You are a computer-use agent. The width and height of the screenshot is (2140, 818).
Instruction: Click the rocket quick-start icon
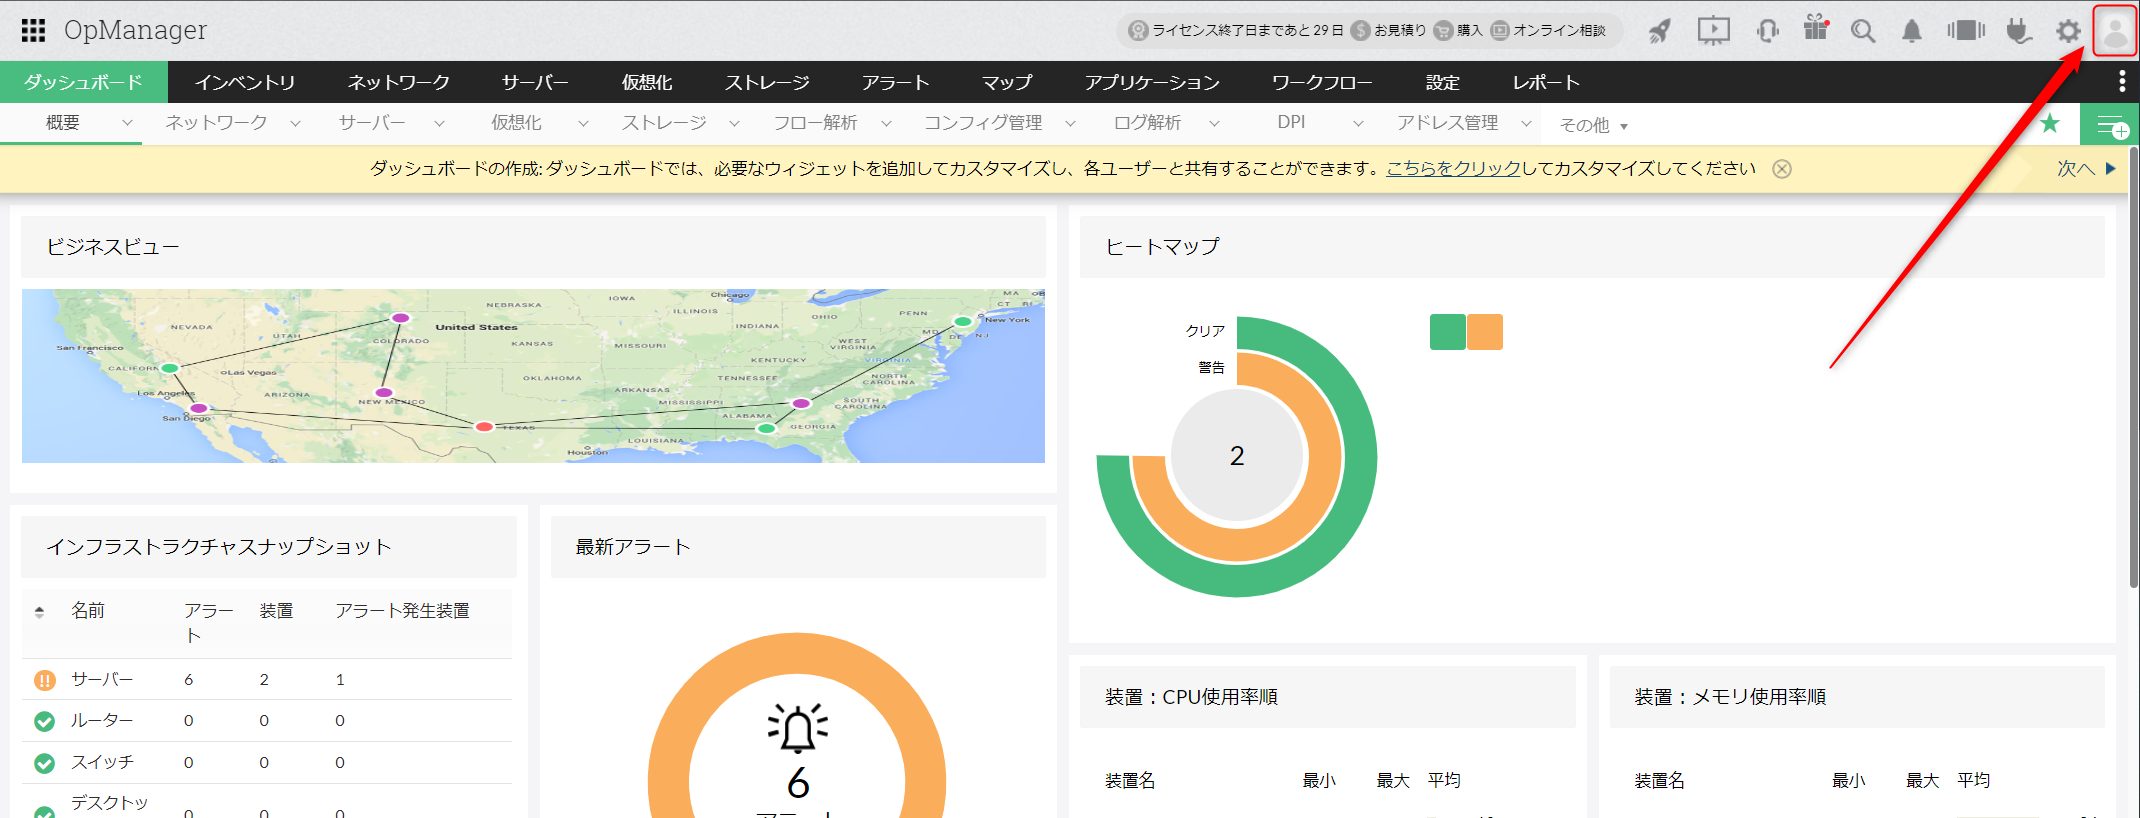coord(1660,31)
